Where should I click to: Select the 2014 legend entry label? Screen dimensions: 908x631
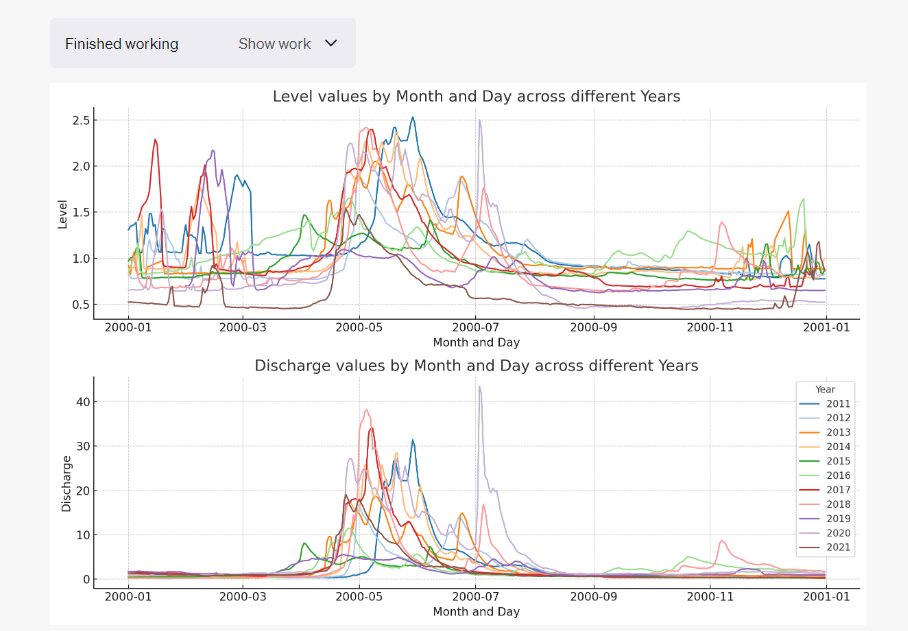[x=838, y=447]
